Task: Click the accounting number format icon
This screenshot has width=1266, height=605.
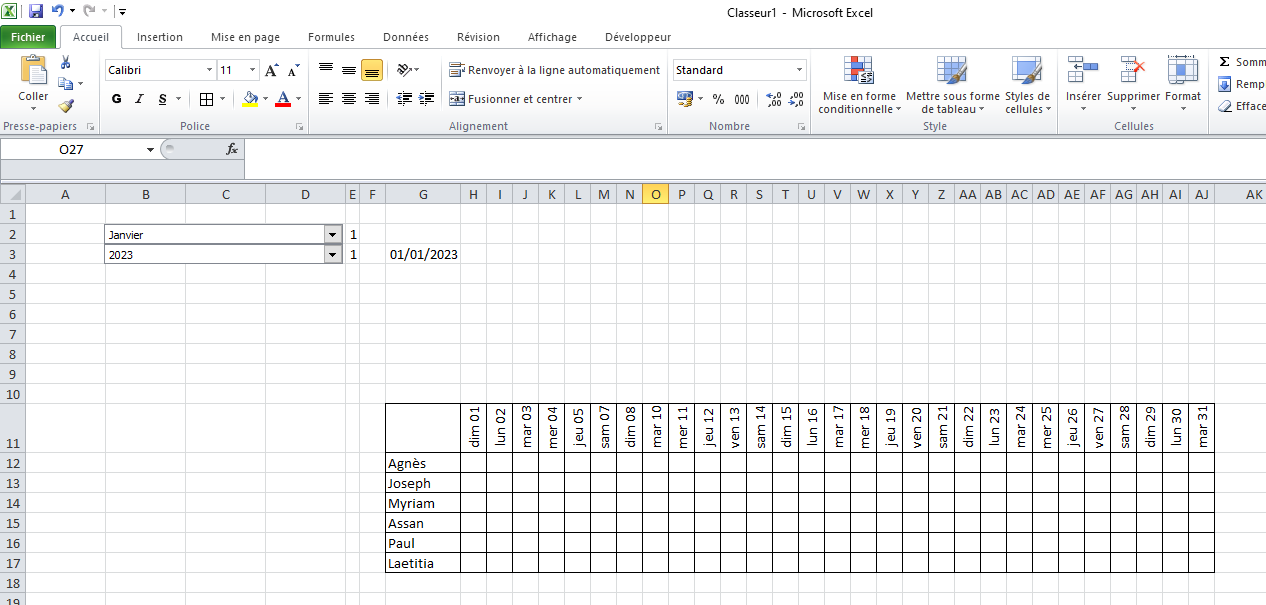Action: 685,99
